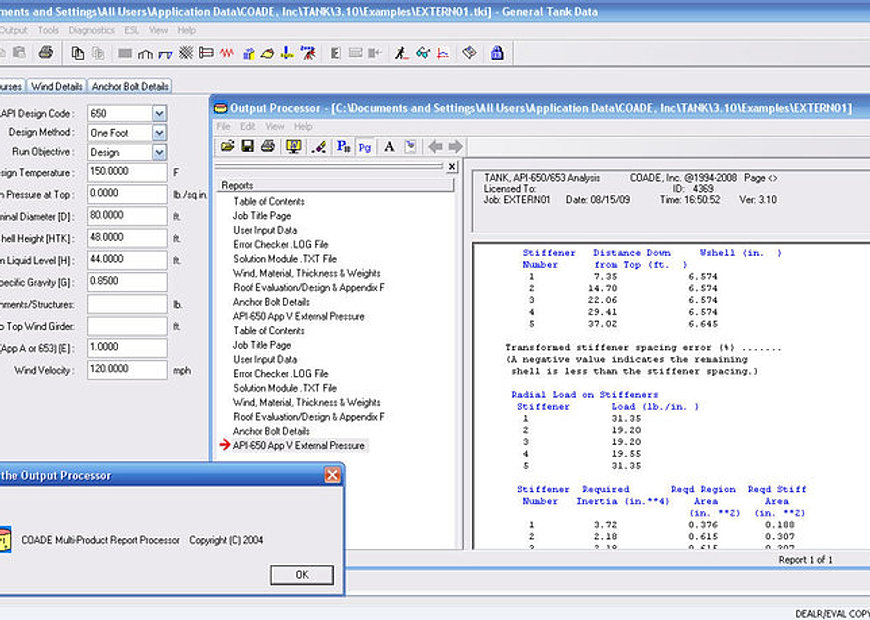Click the monitor view icon in Output Processor
This screenshot has height=620, width=870.
click(x=293, y=146)
